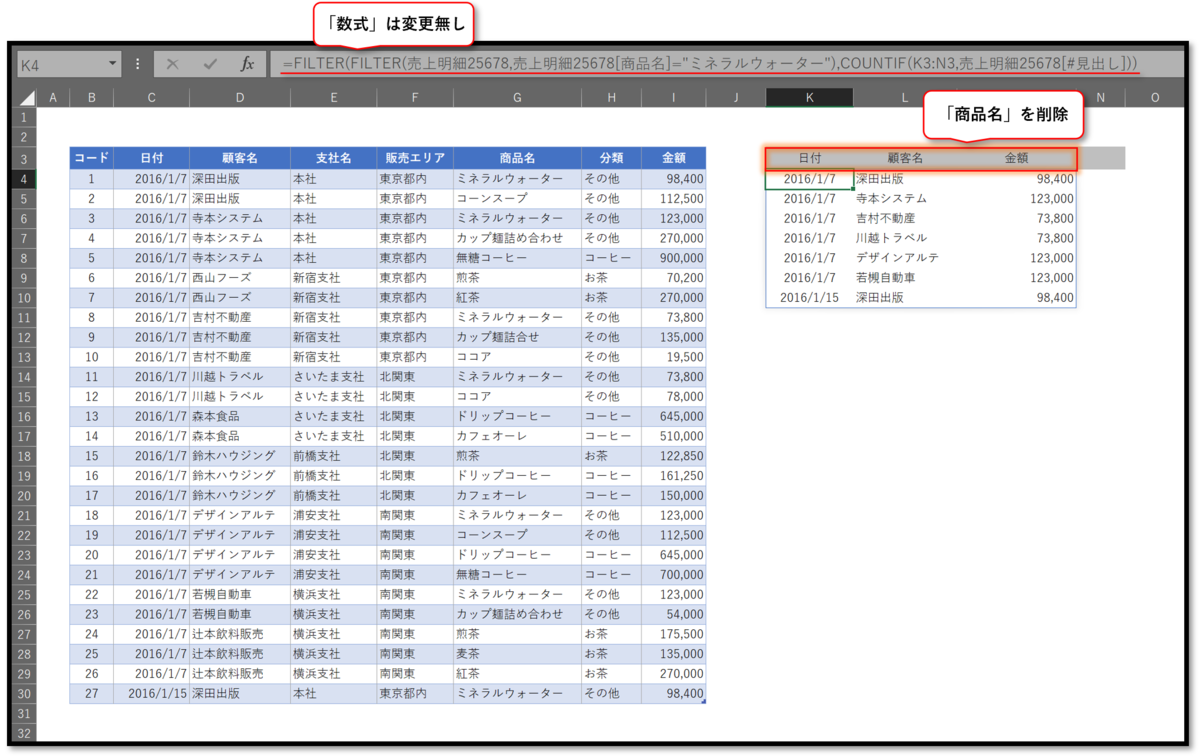Select column O header
1200x756 pixels.
click(1155, 98)
